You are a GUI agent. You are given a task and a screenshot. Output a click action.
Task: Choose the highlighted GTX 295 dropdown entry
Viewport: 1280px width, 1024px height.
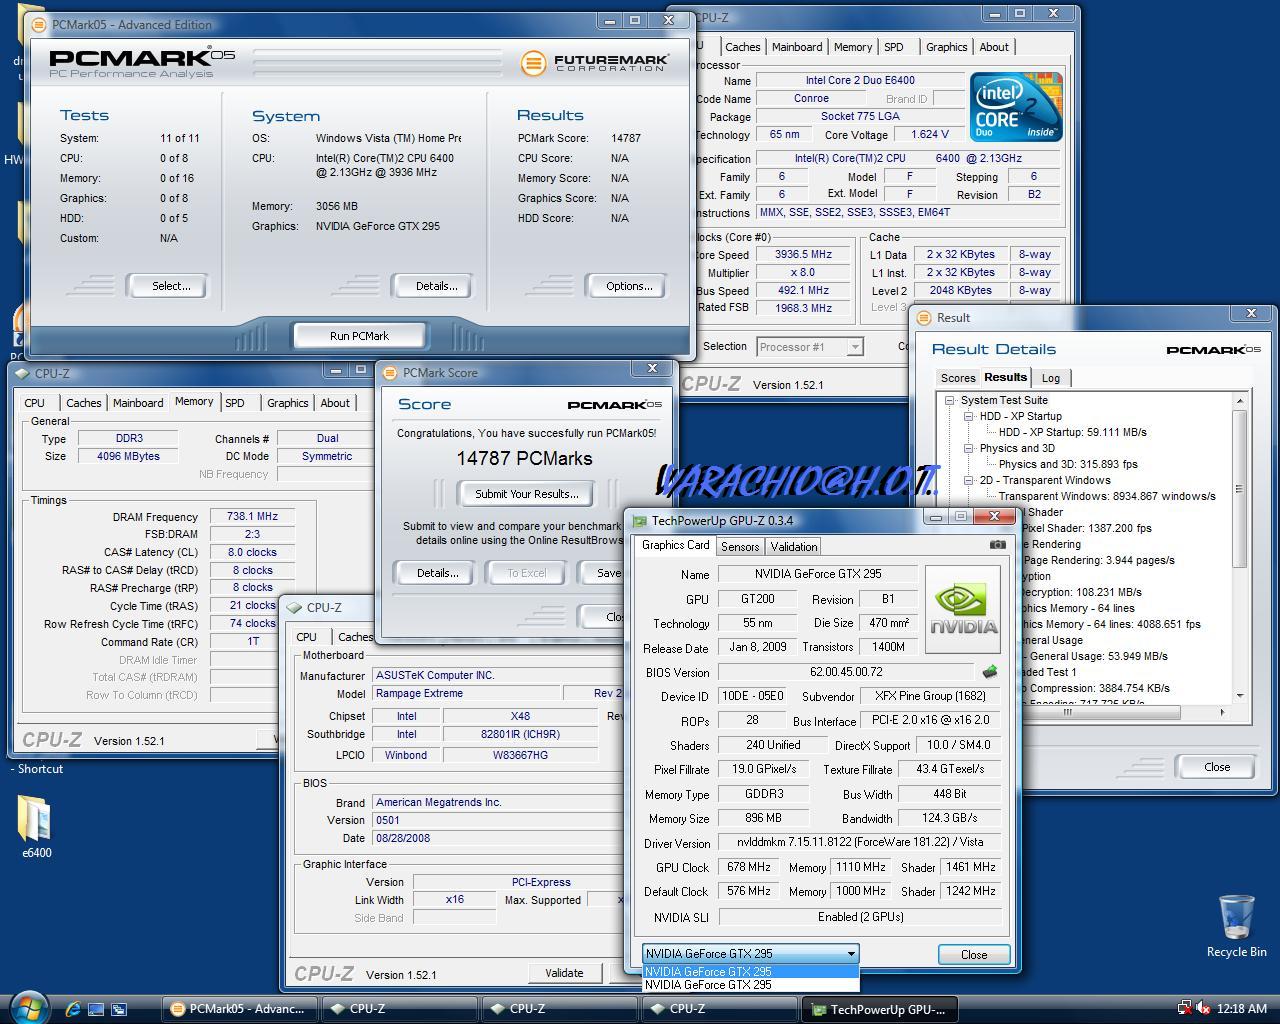click(x=750, y=971)
